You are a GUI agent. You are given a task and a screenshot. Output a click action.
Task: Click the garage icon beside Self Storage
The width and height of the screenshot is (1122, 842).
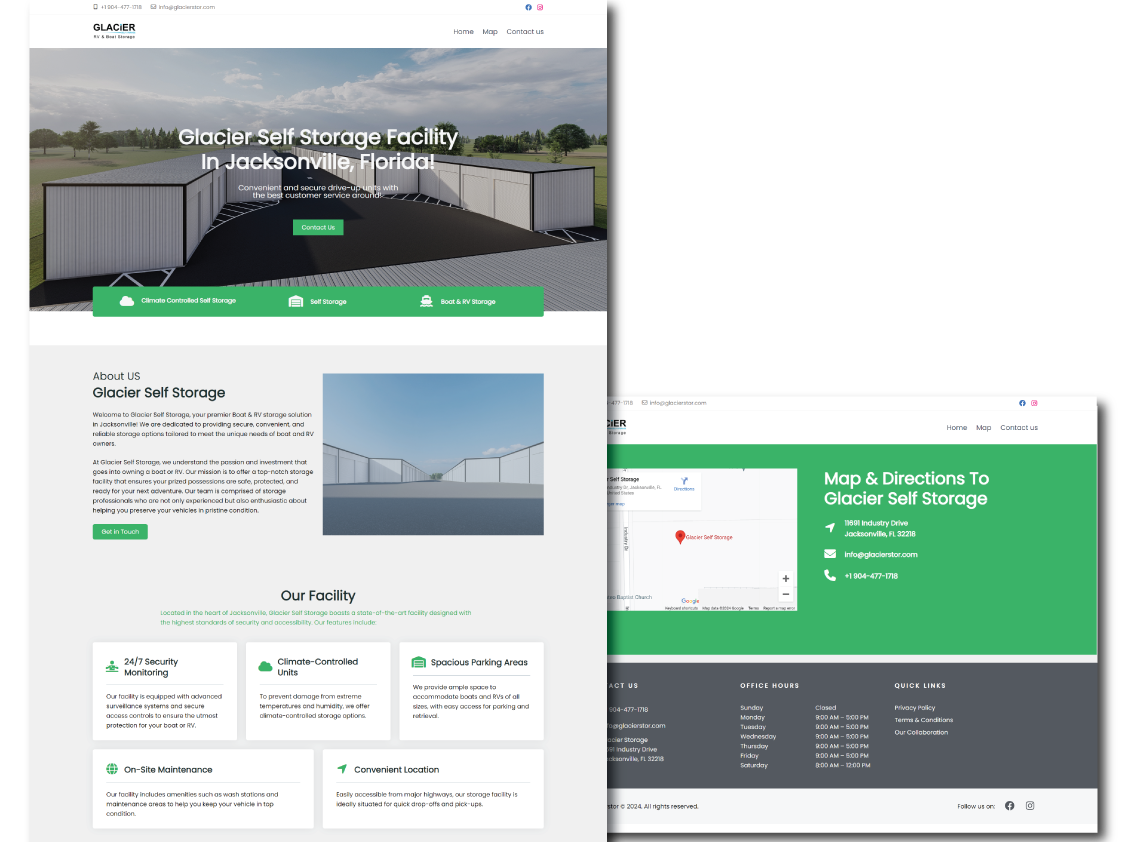tap(296, 301)
